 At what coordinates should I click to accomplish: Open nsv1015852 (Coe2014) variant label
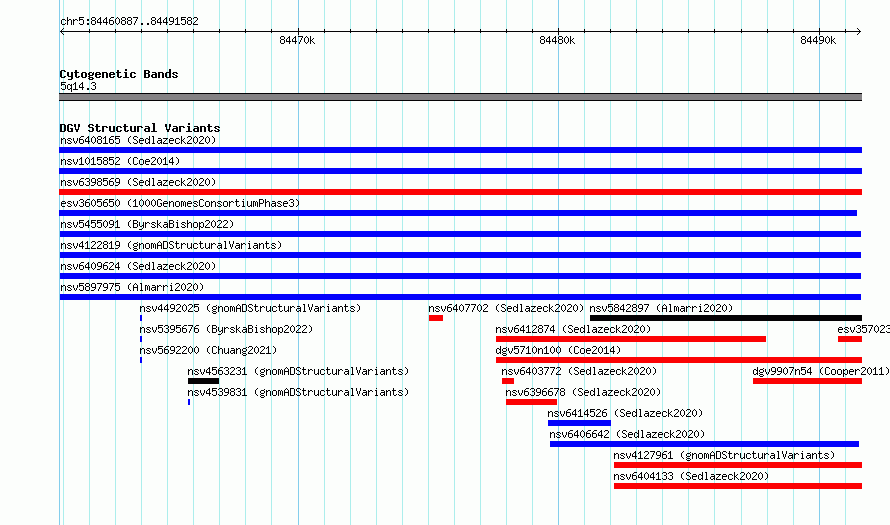(x=120, y=161)
